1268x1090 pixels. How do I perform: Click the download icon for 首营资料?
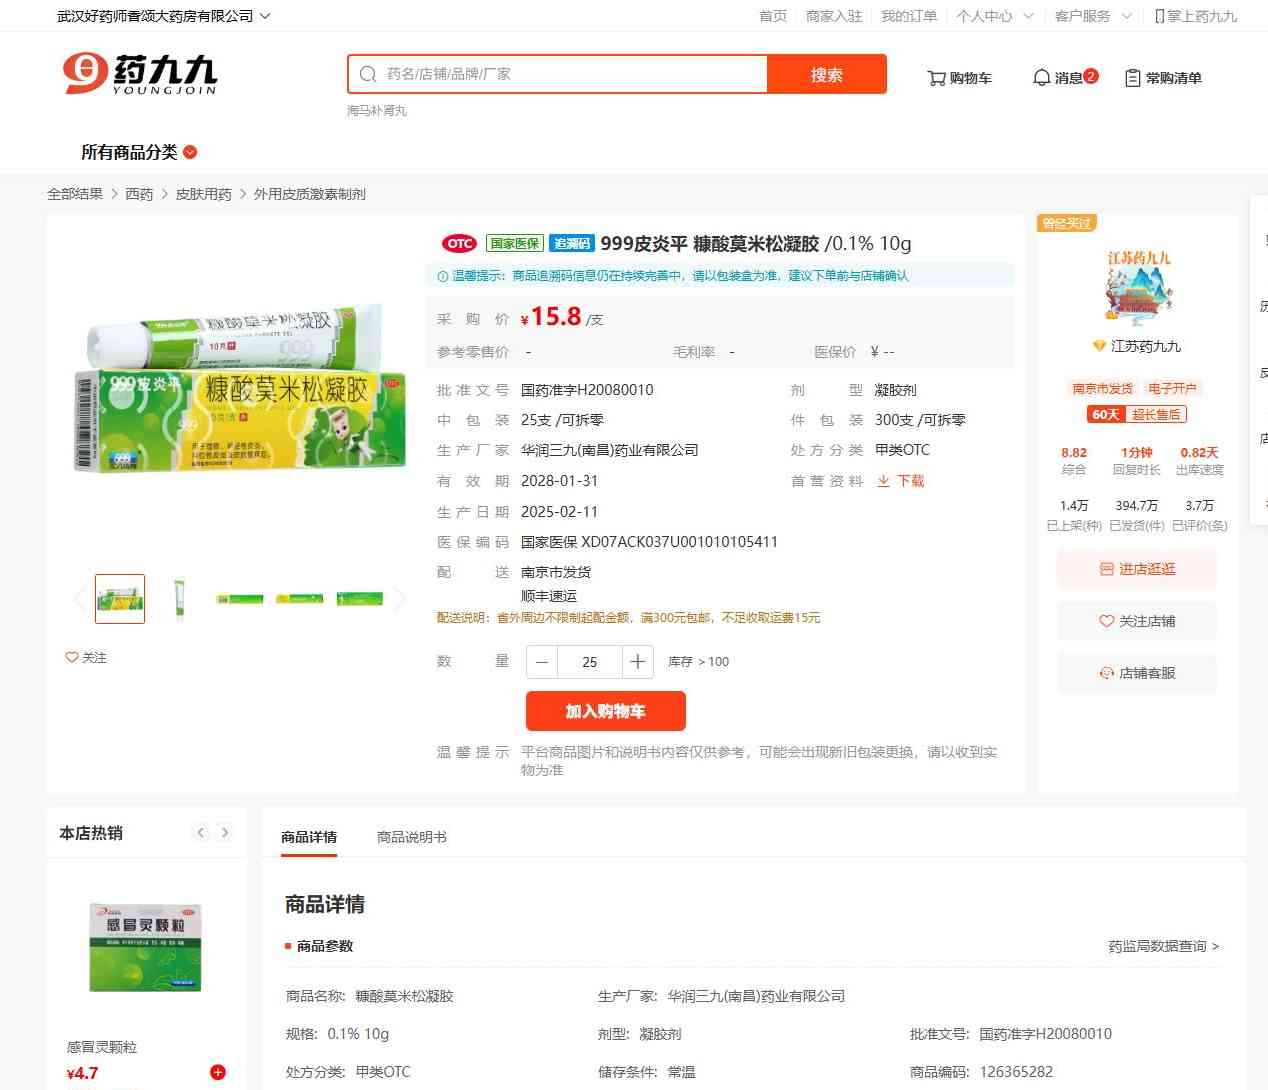click(884, 481)
